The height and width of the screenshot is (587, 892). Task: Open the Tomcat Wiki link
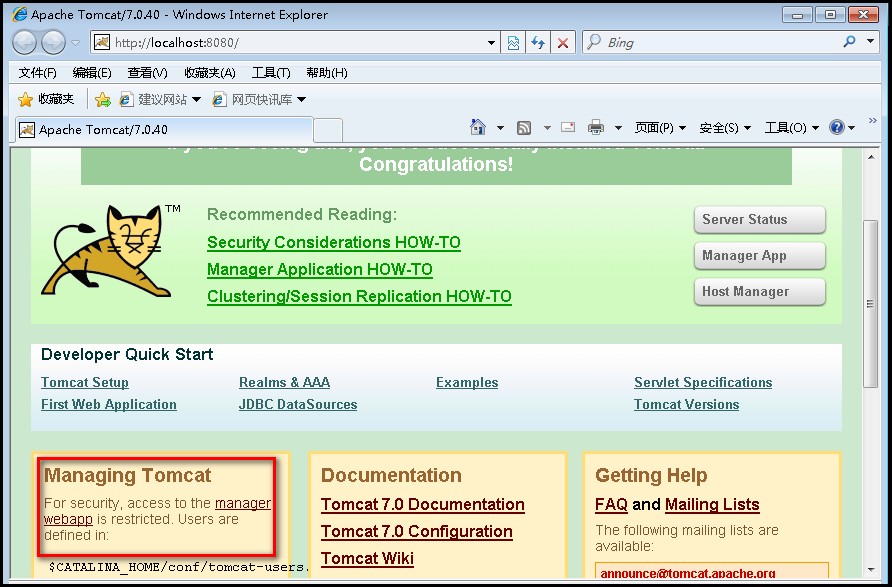pyautogui.click(x=367, y=559)
